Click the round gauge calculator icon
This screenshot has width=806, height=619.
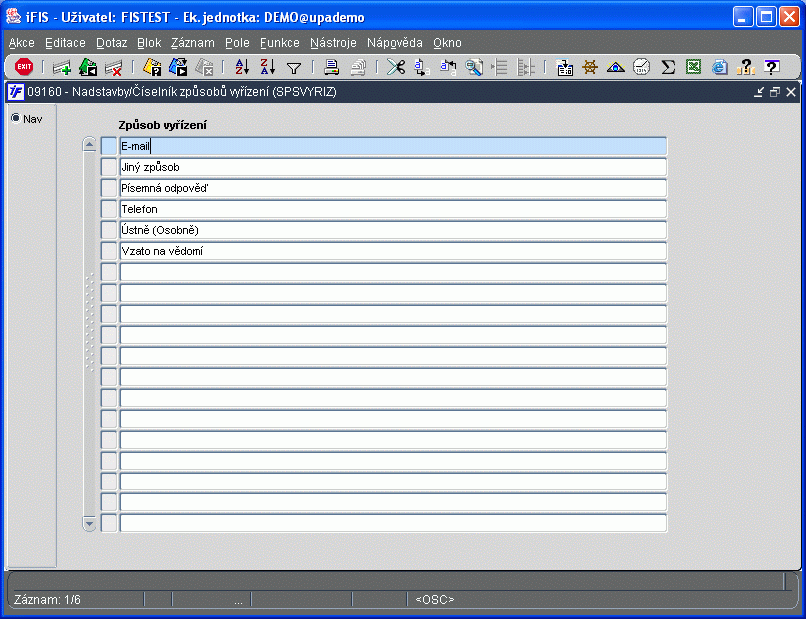click(641, 67)
